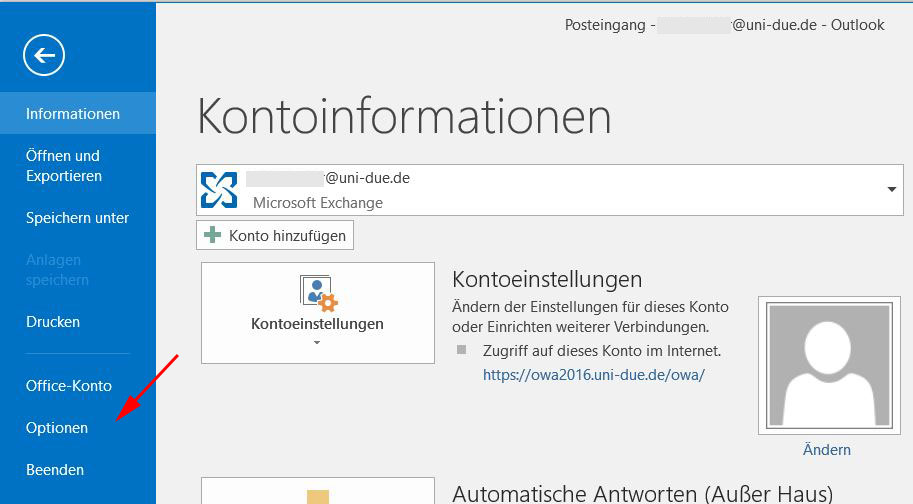Select Informationen in the sidebar
913x504 pixels.
[x=73, y=114]
